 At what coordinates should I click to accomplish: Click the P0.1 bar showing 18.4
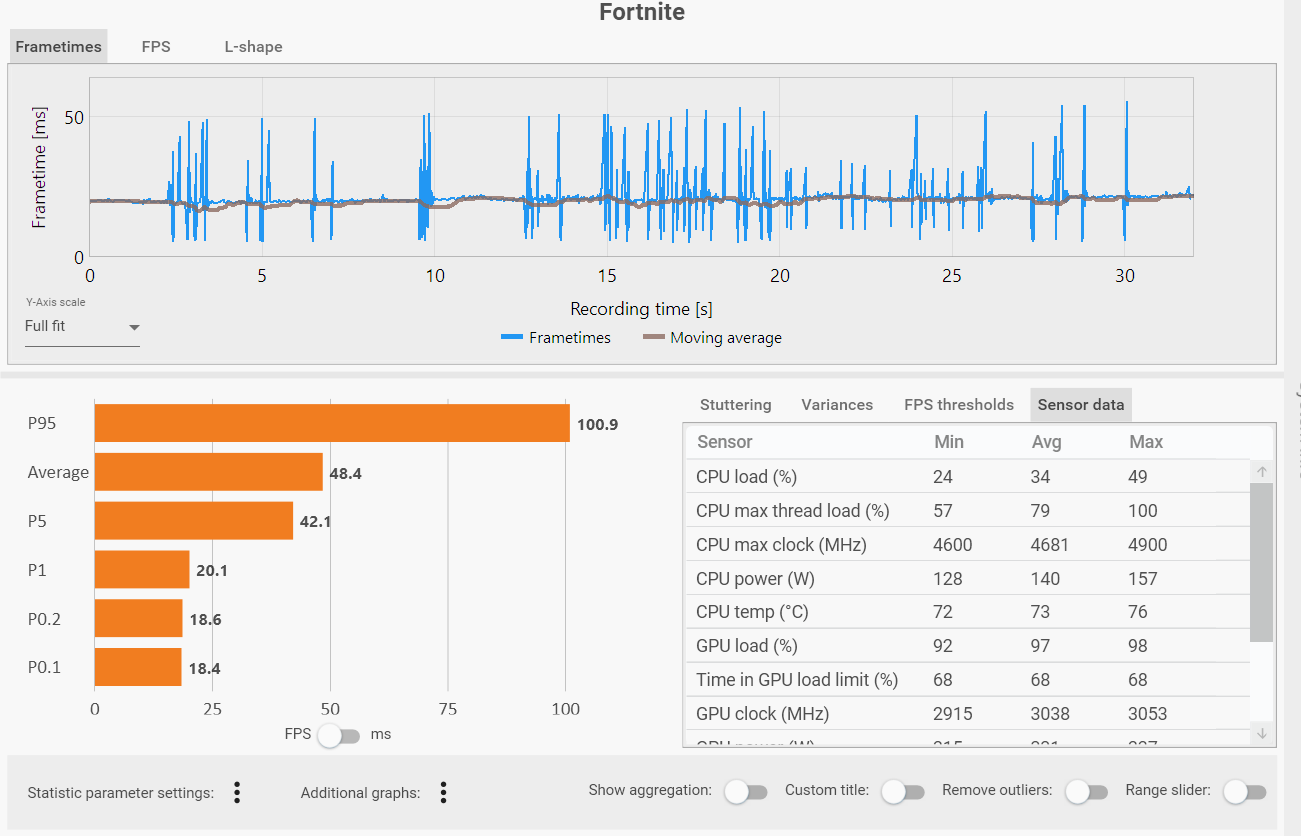[138, 667]
